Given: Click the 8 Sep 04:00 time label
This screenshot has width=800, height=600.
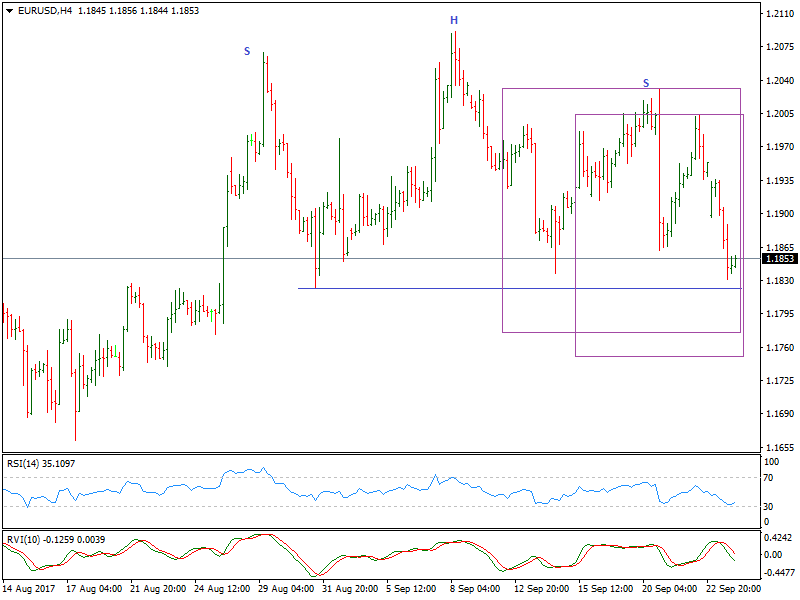Looking at the screenshot, I should [475, 589].
